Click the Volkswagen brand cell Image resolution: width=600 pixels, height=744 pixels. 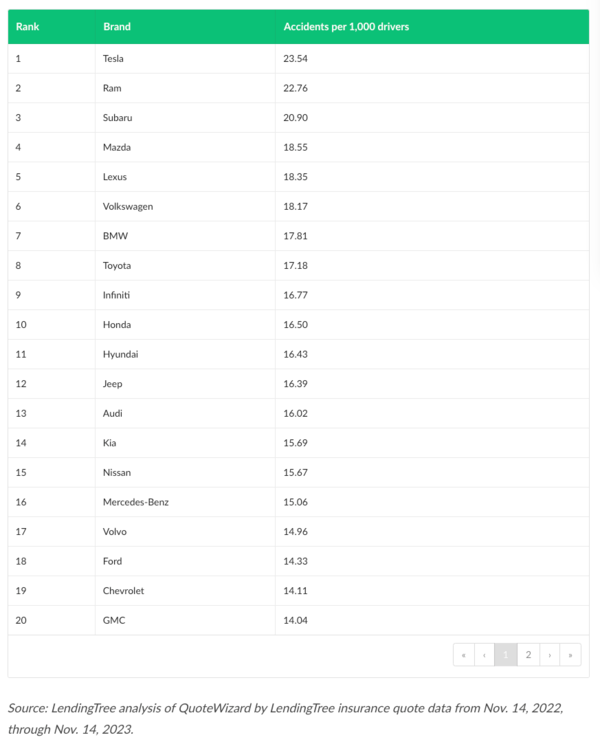(127, 206)
